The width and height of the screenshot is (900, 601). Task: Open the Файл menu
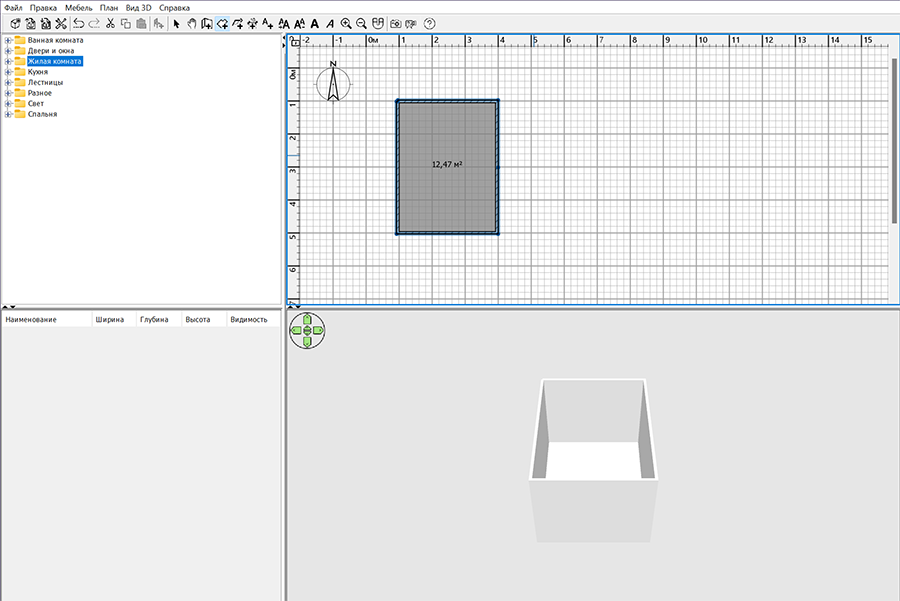pos(13,7)
